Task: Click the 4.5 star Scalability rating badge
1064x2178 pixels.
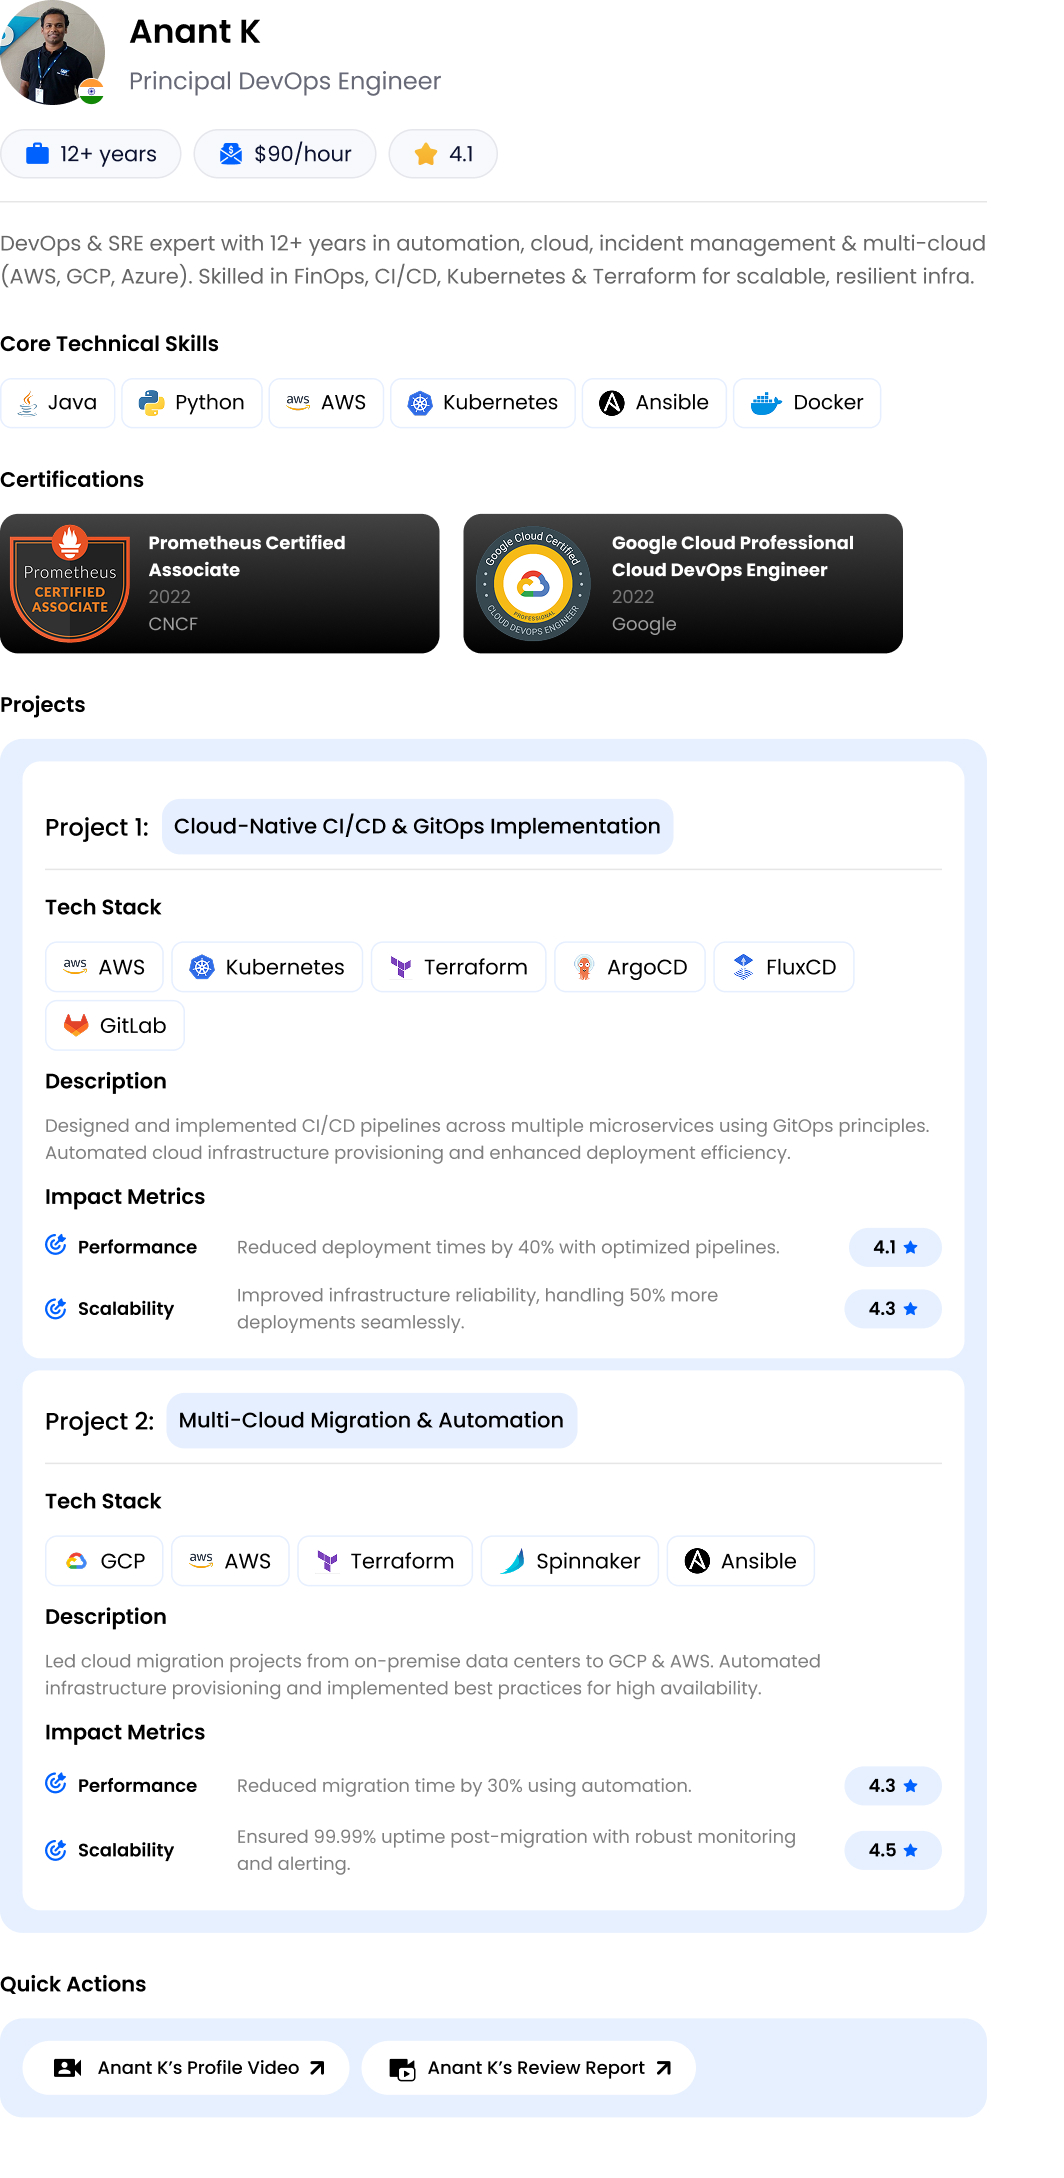Action: [893, 1850]
